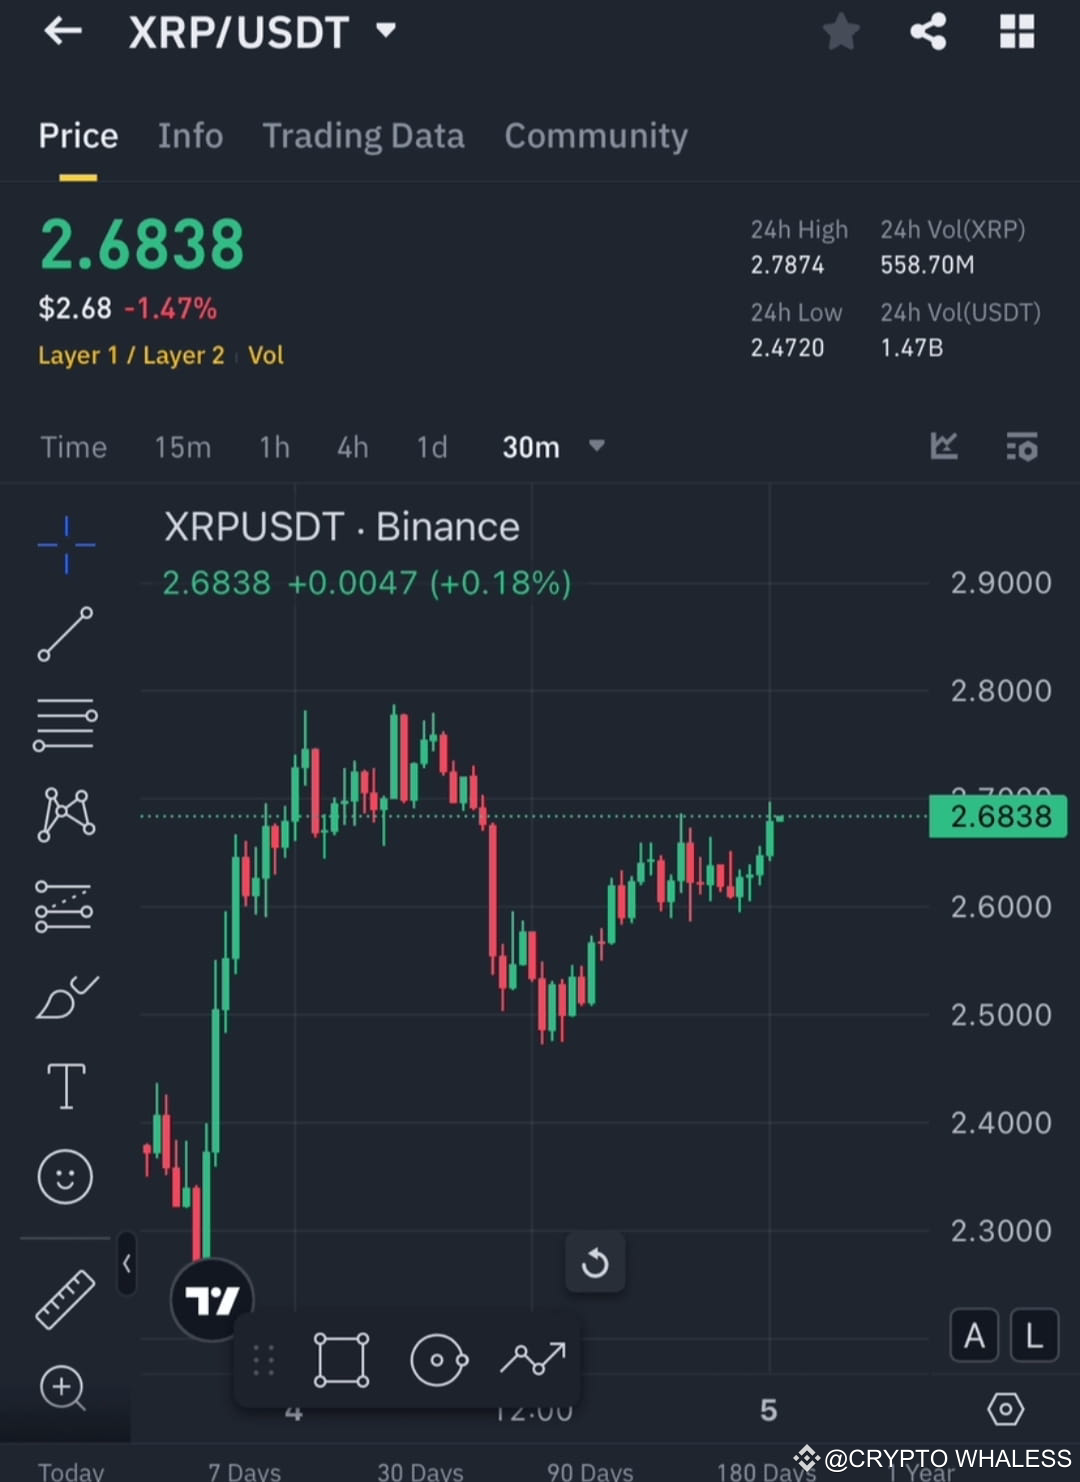Favorite the XRP/USDT pair with the star
The image size is (1080, 1482).
pos(841,31)
